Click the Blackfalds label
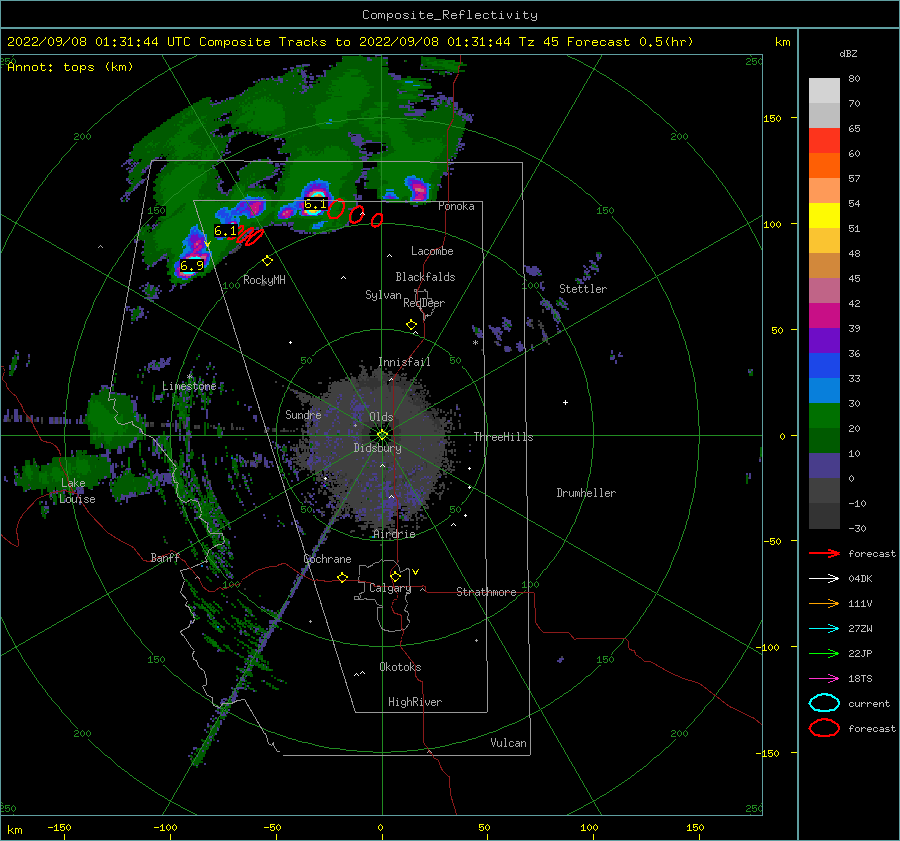900x841 pixels. 425,277
